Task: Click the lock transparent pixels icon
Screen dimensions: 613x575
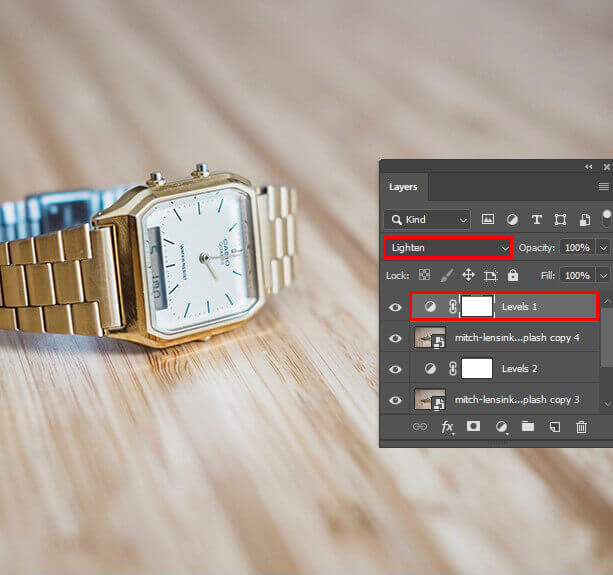Action: (x=425, y=275)
